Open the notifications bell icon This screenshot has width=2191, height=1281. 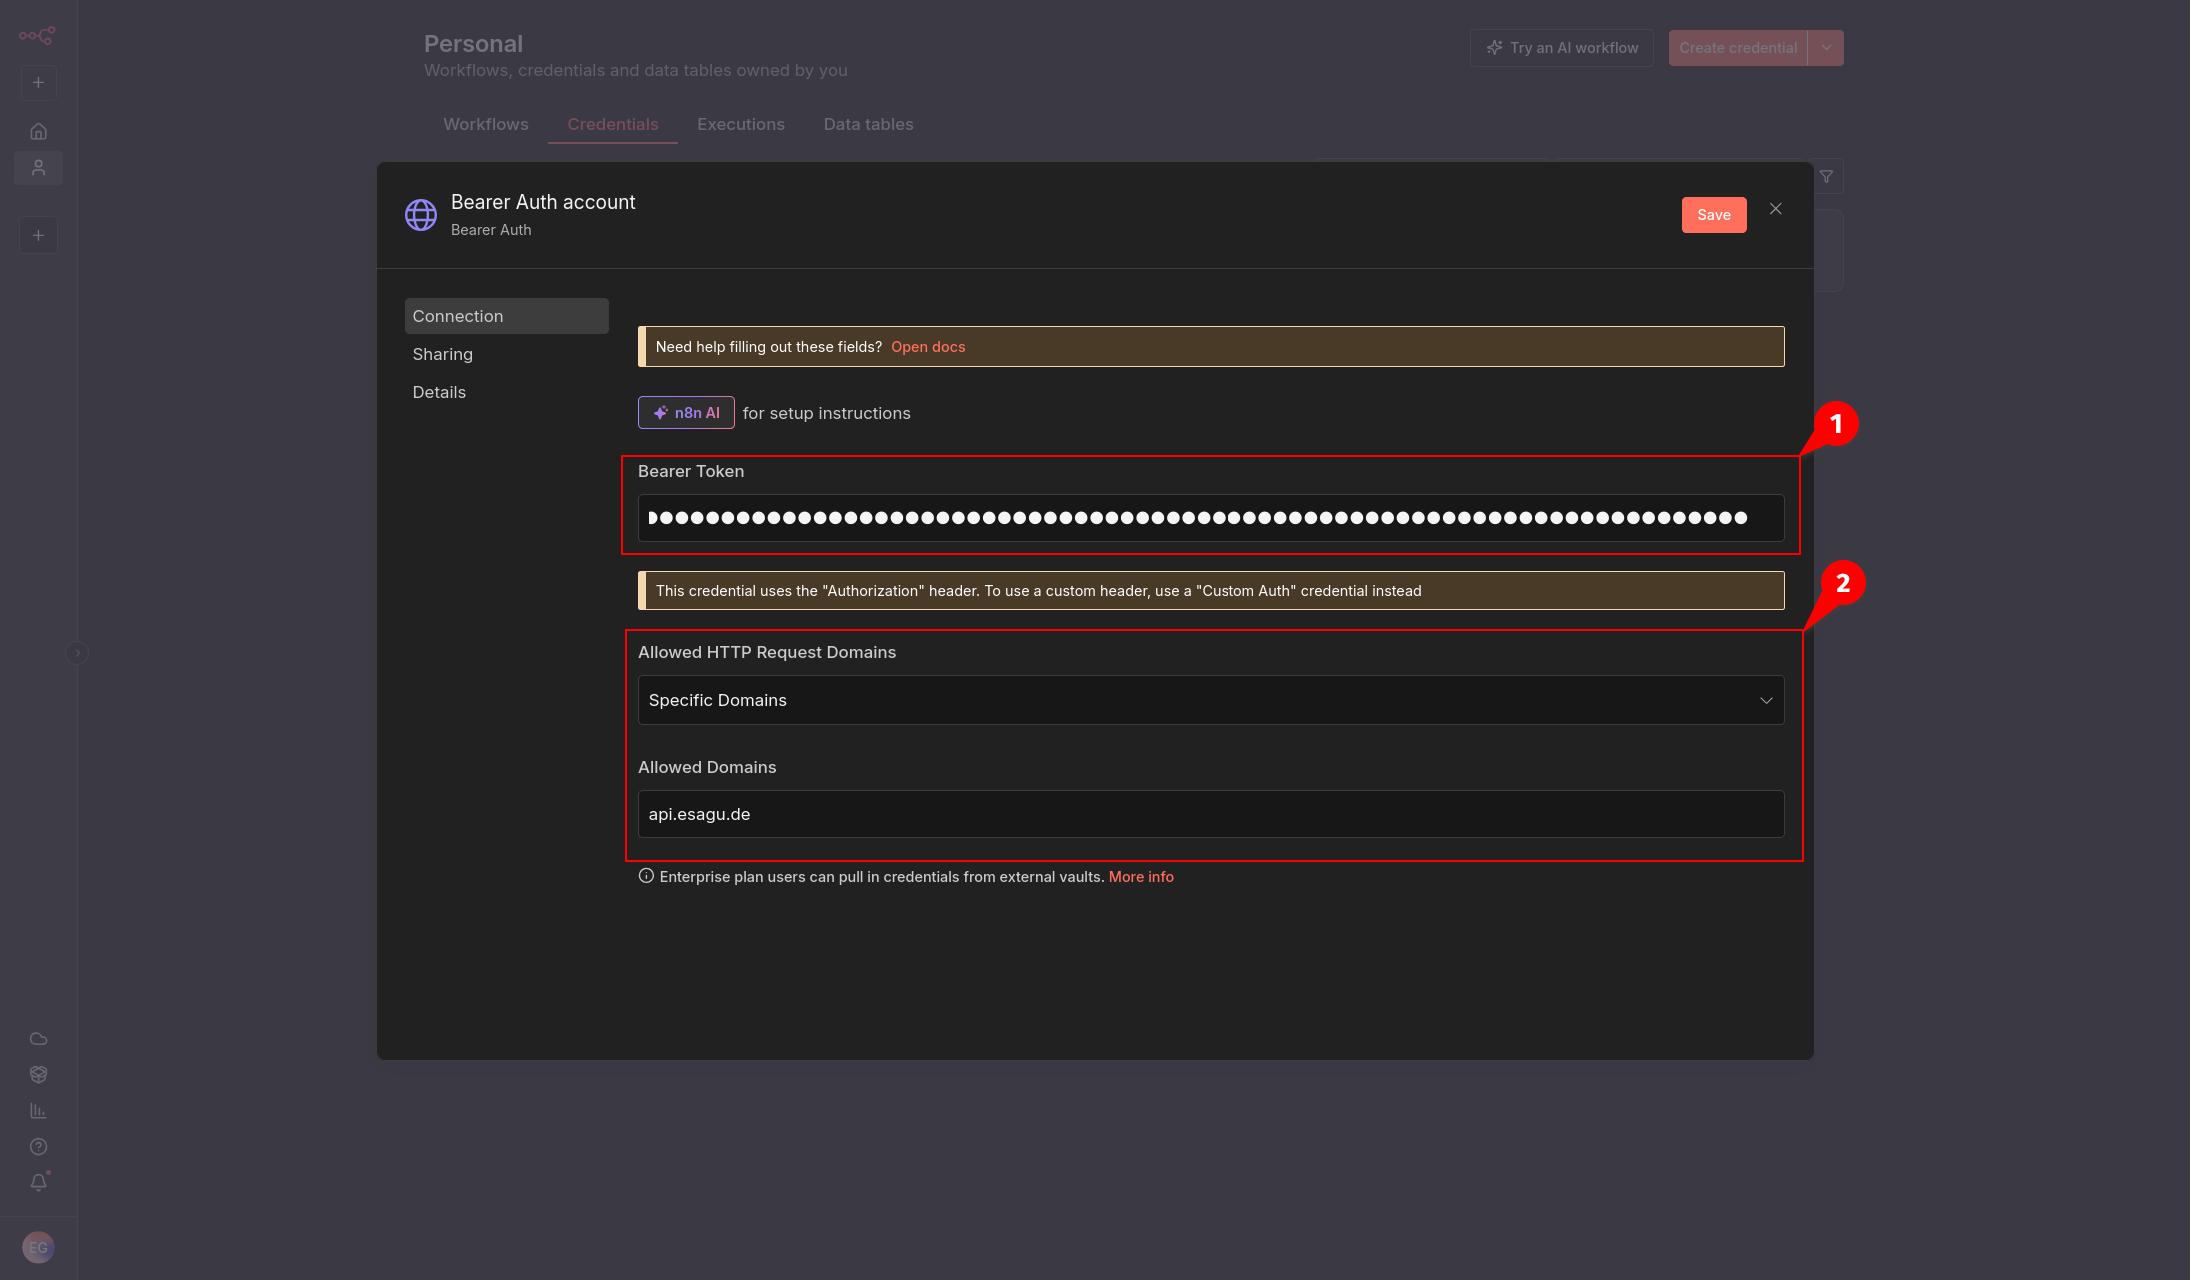tap(38, 1183)
